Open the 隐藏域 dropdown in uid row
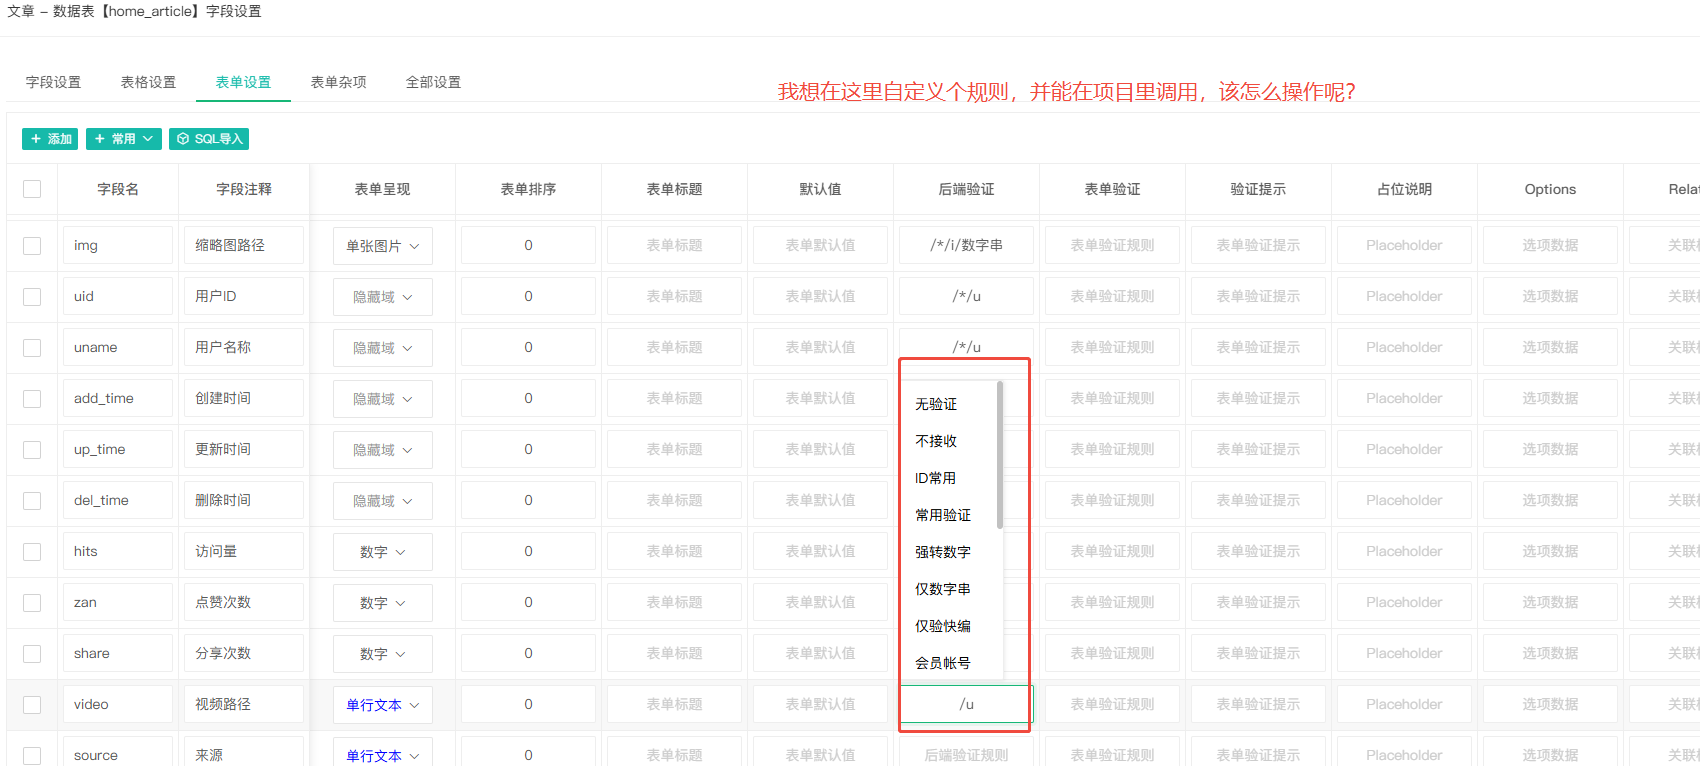 [x=382, y=297]
